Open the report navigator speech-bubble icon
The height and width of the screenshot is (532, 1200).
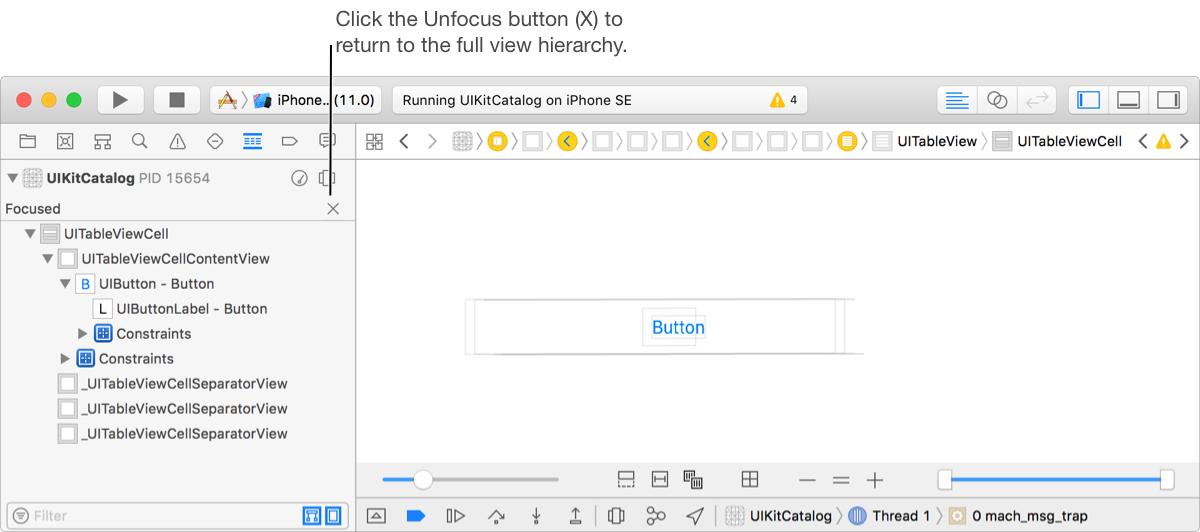[326, 141]
